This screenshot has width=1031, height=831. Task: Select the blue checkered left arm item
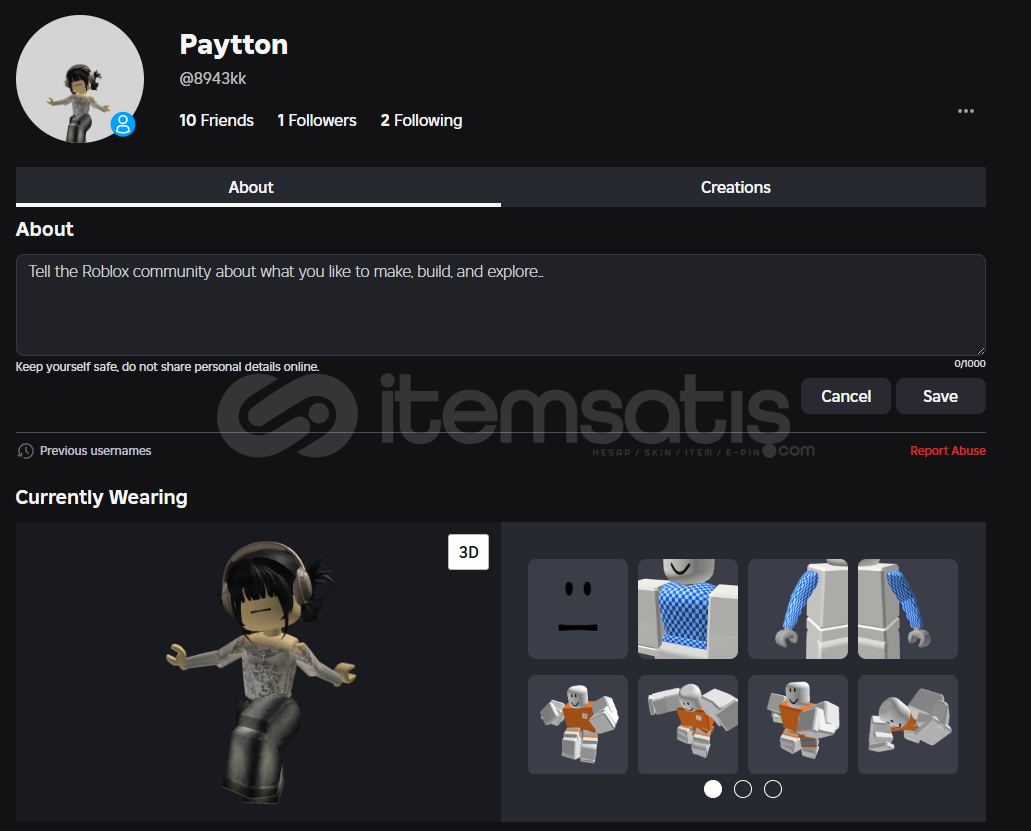click(x=908, y=609)
